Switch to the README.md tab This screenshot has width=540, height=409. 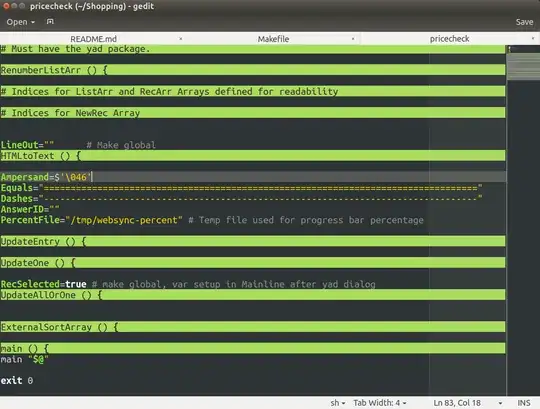(93, 39)
